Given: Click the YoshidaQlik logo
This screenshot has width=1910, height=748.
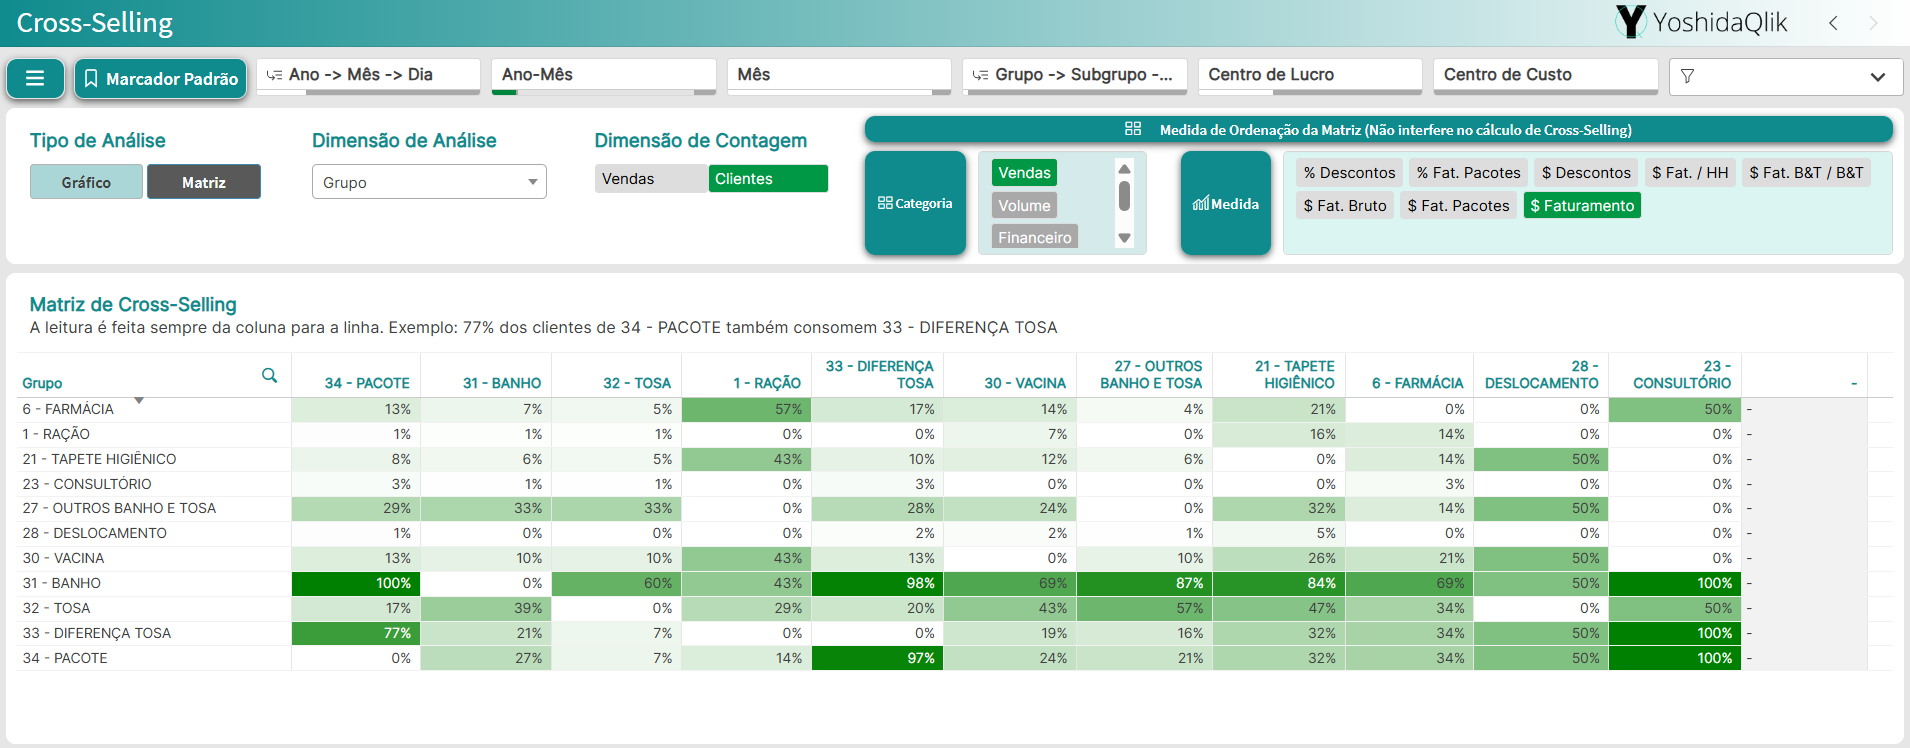Looking at the screenshot, I should tap(1701, 22).
